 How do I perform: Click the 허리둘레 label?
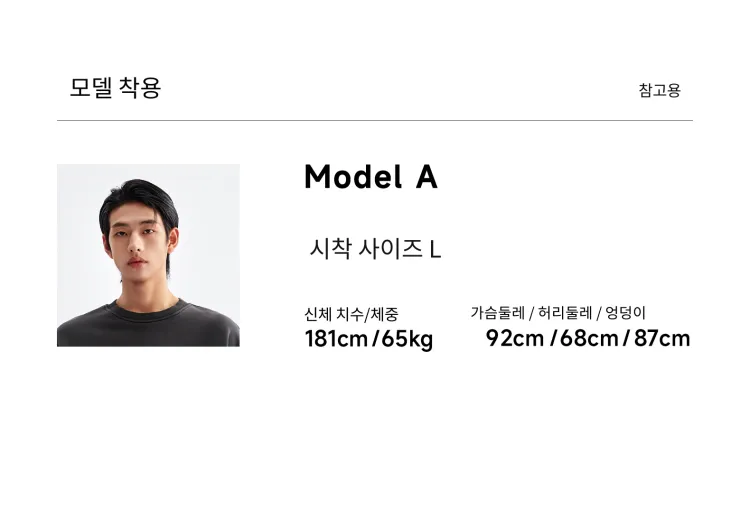pos(565,313)
